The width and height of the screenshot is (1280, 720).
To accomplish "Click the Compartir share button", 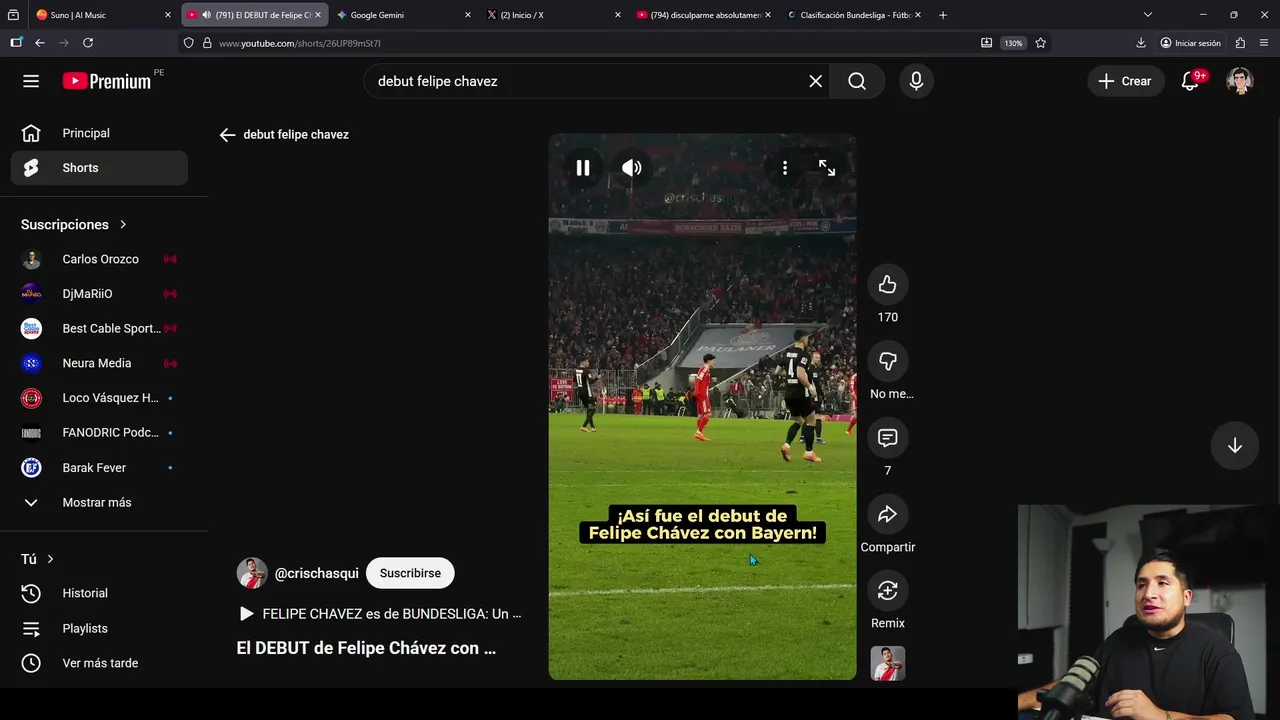I will (887, 514).
